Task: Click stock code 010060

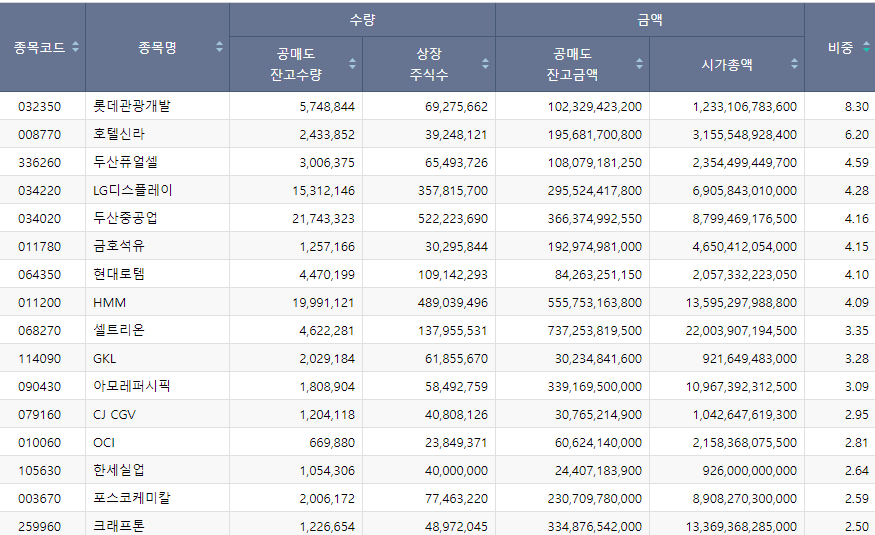Action: [40, 442]
